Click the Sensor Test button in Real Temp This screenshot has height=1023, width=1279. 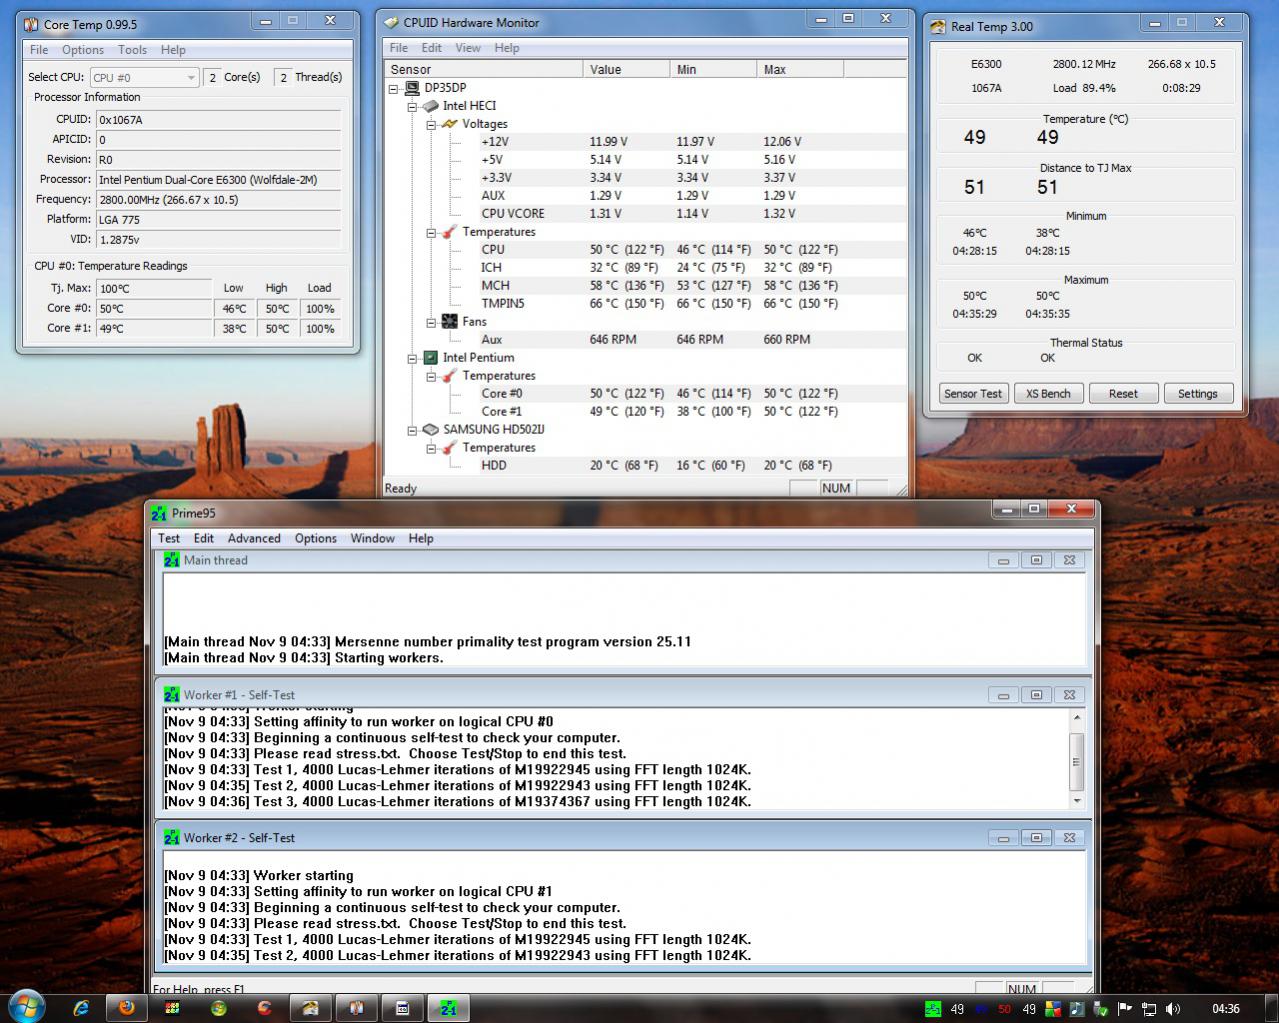pos(973,393)
